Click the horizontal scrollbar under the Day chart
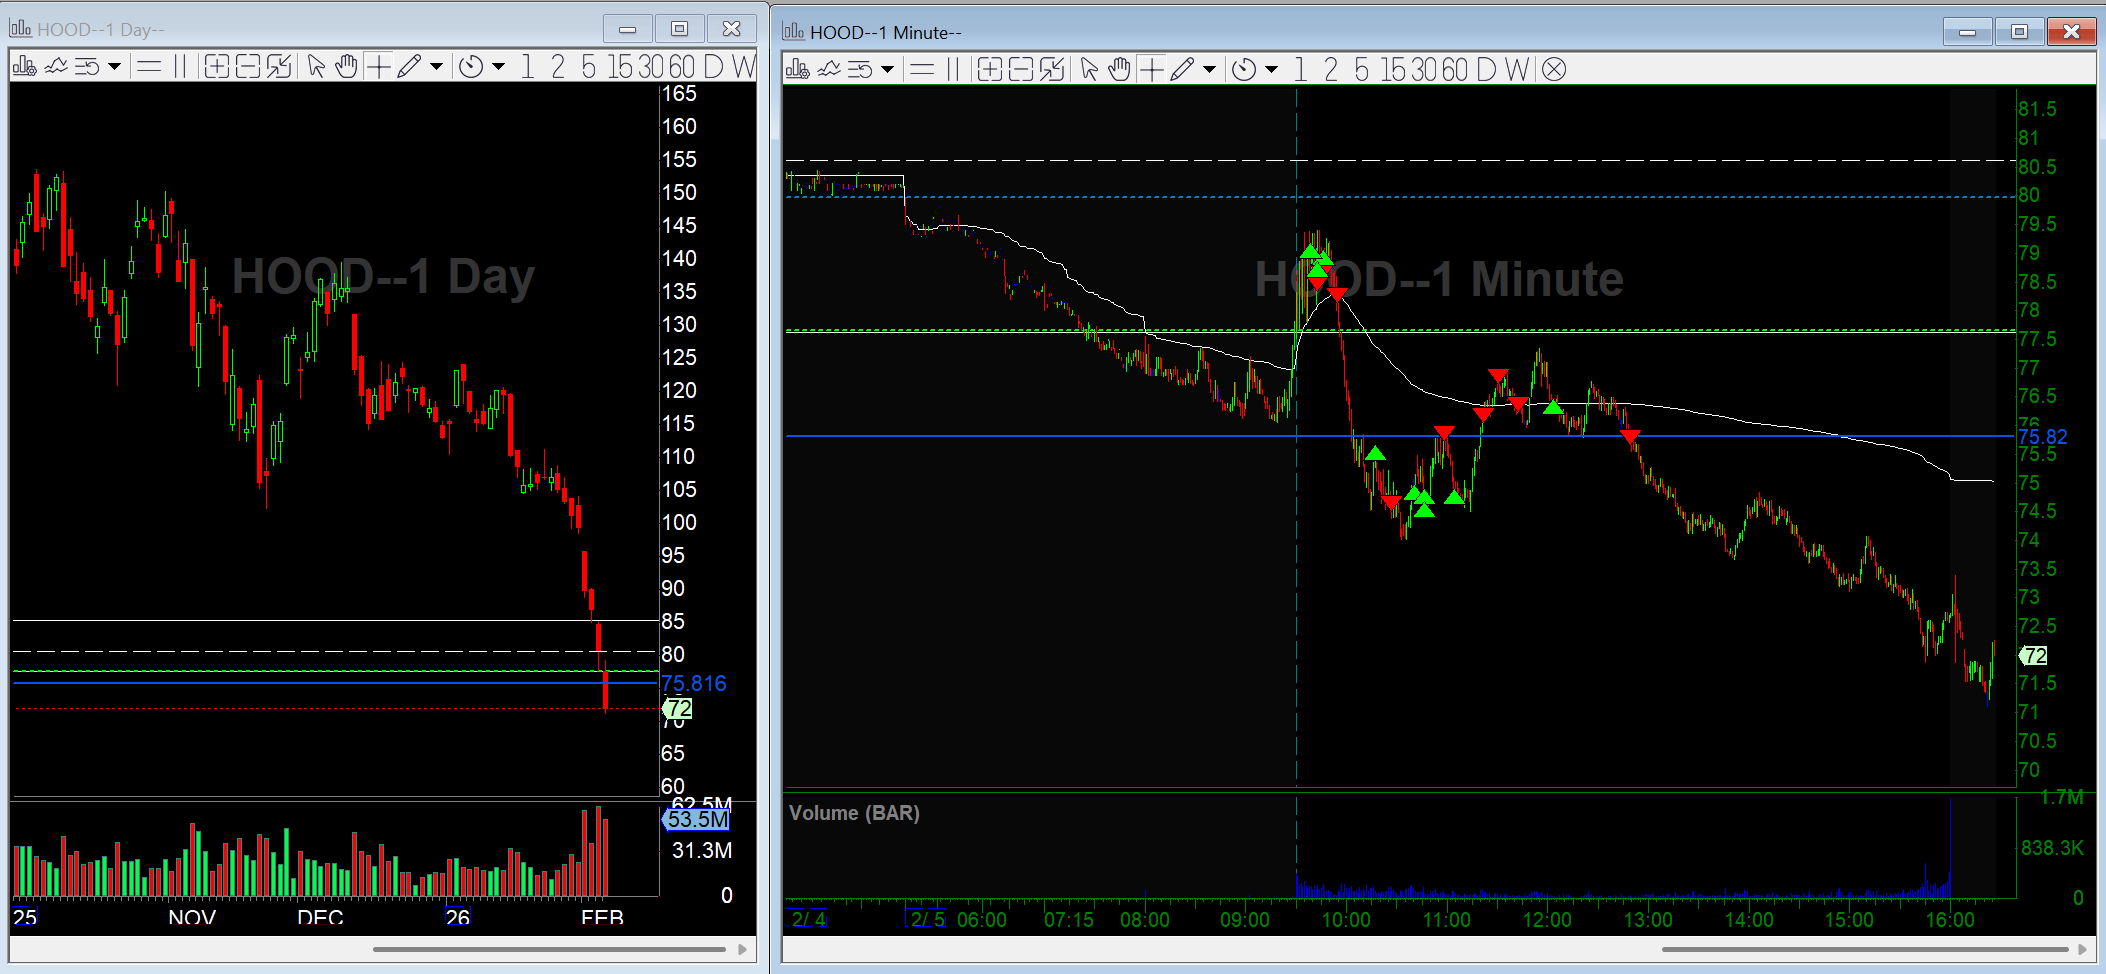The width and height of the screenshot is (2106, 974). 549,949
